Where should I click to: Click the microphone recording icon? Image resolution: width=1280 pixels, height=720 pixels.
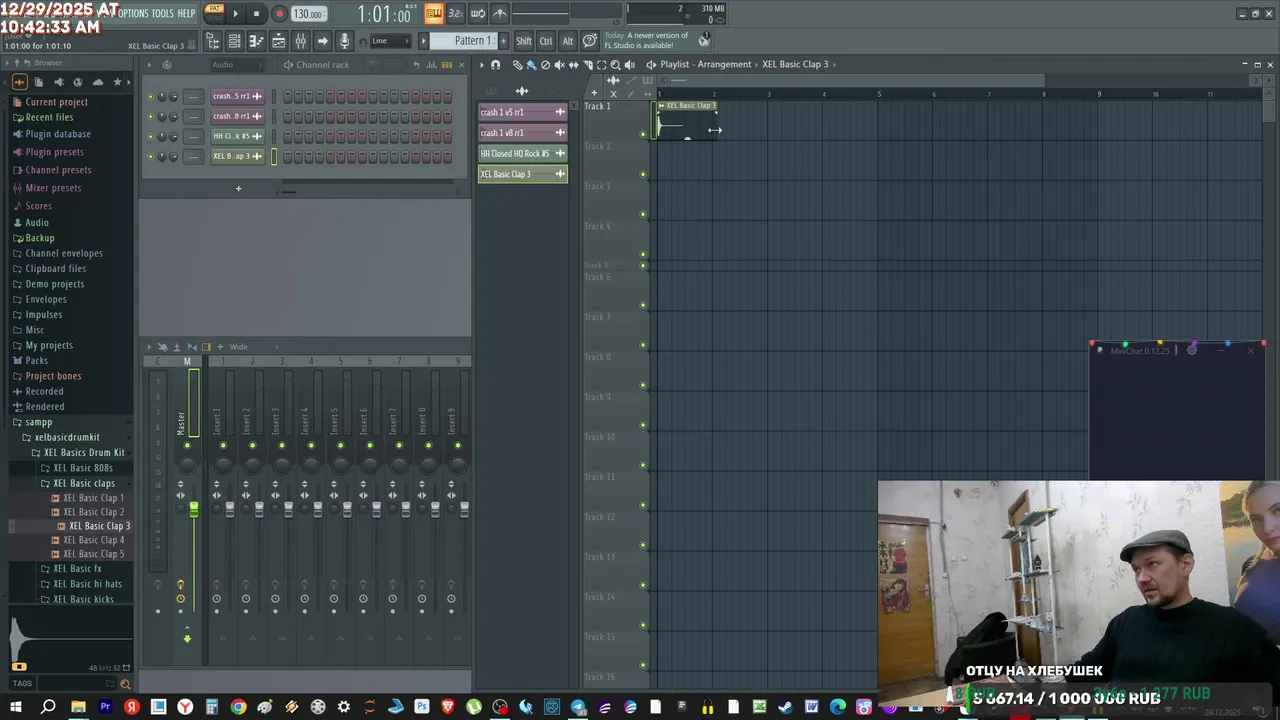pos(344,41)
